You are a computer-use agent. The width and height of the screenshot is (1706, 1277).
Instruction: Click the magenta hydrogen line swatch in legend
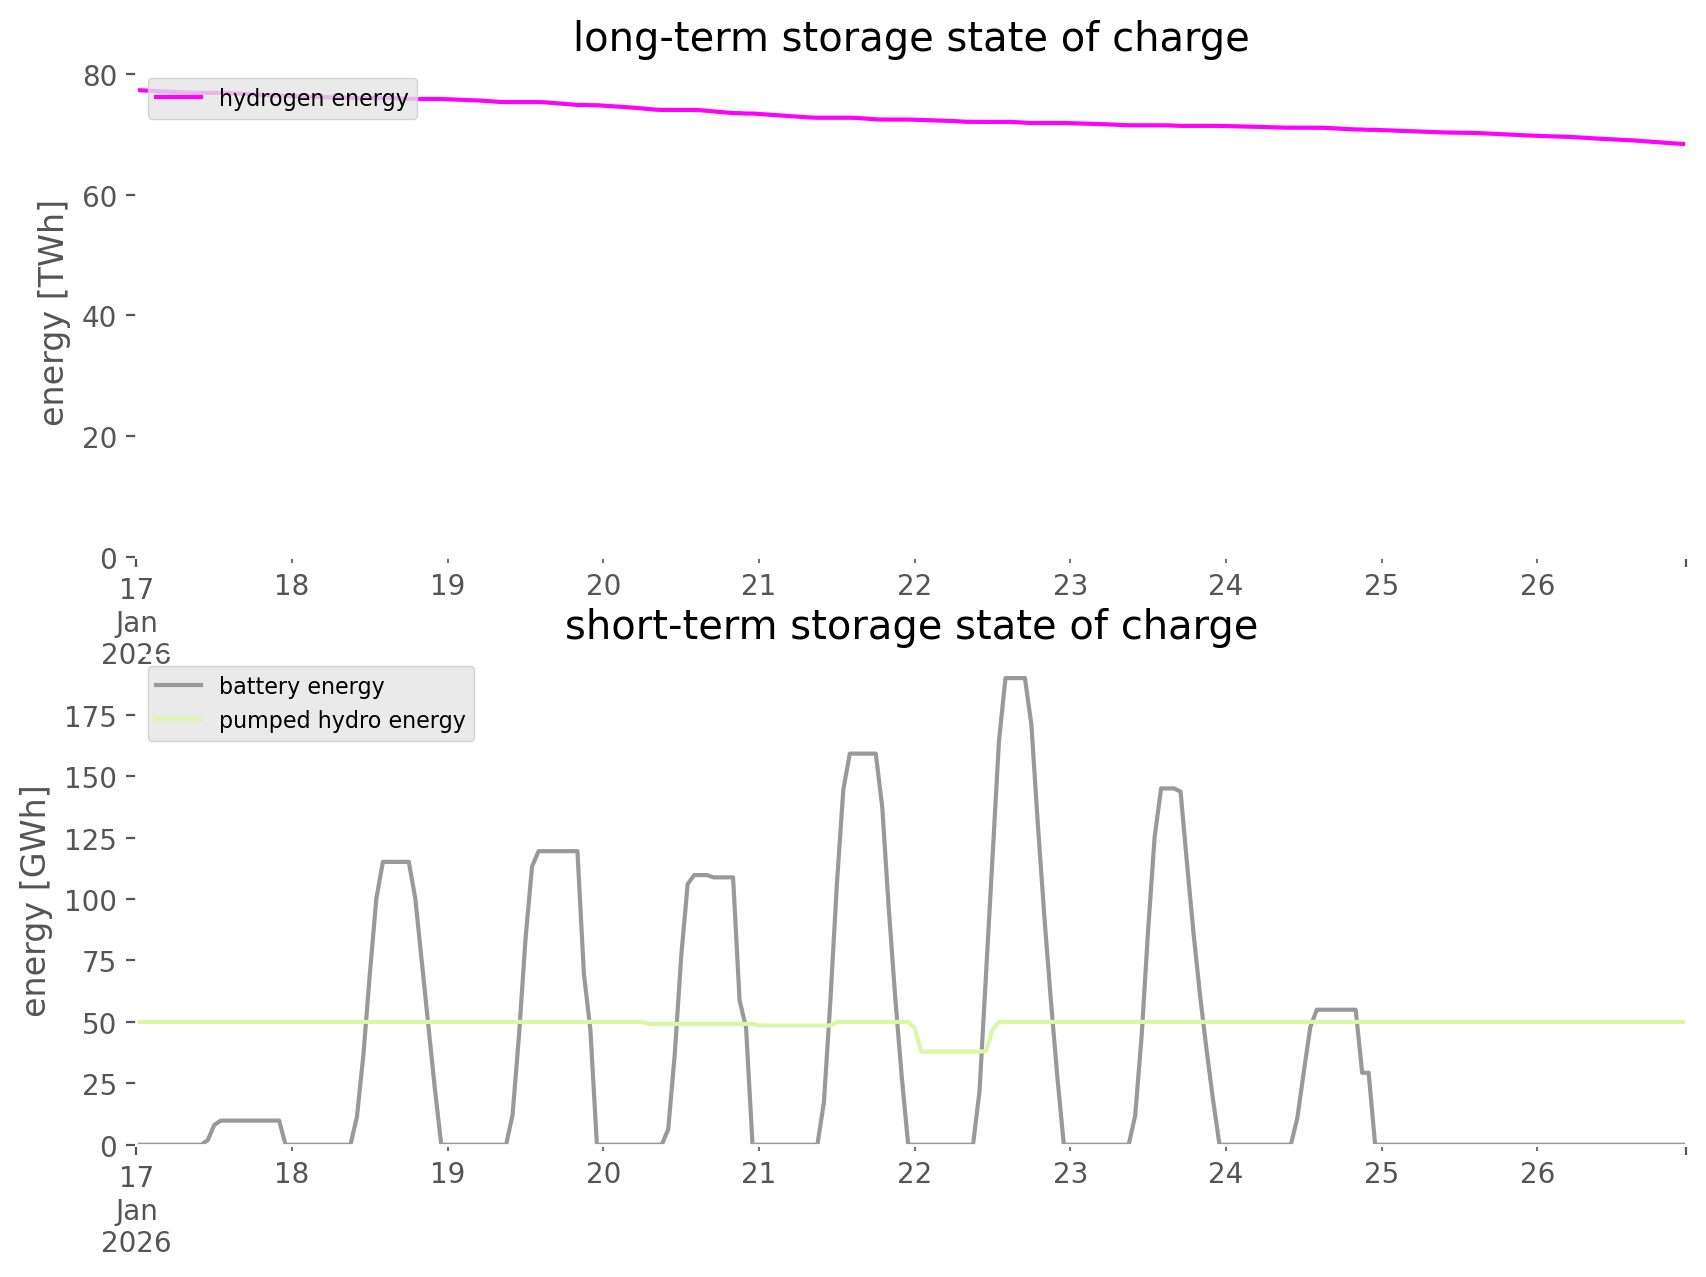click(x=179, y=98)
